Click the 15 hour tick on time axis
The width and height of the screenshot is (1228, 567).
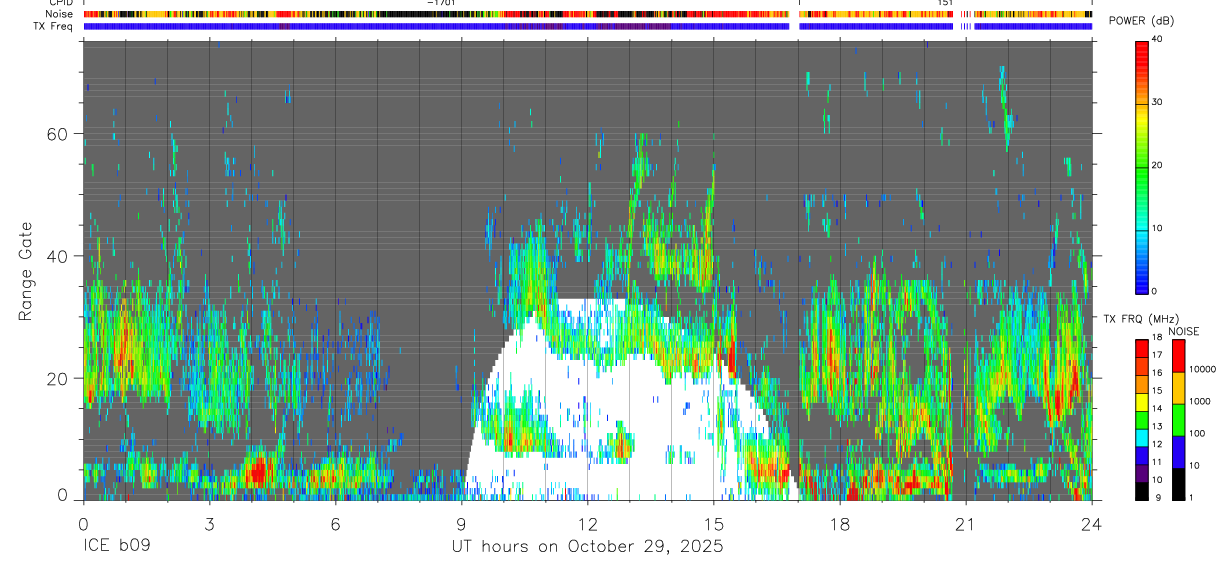pos(713,524)
